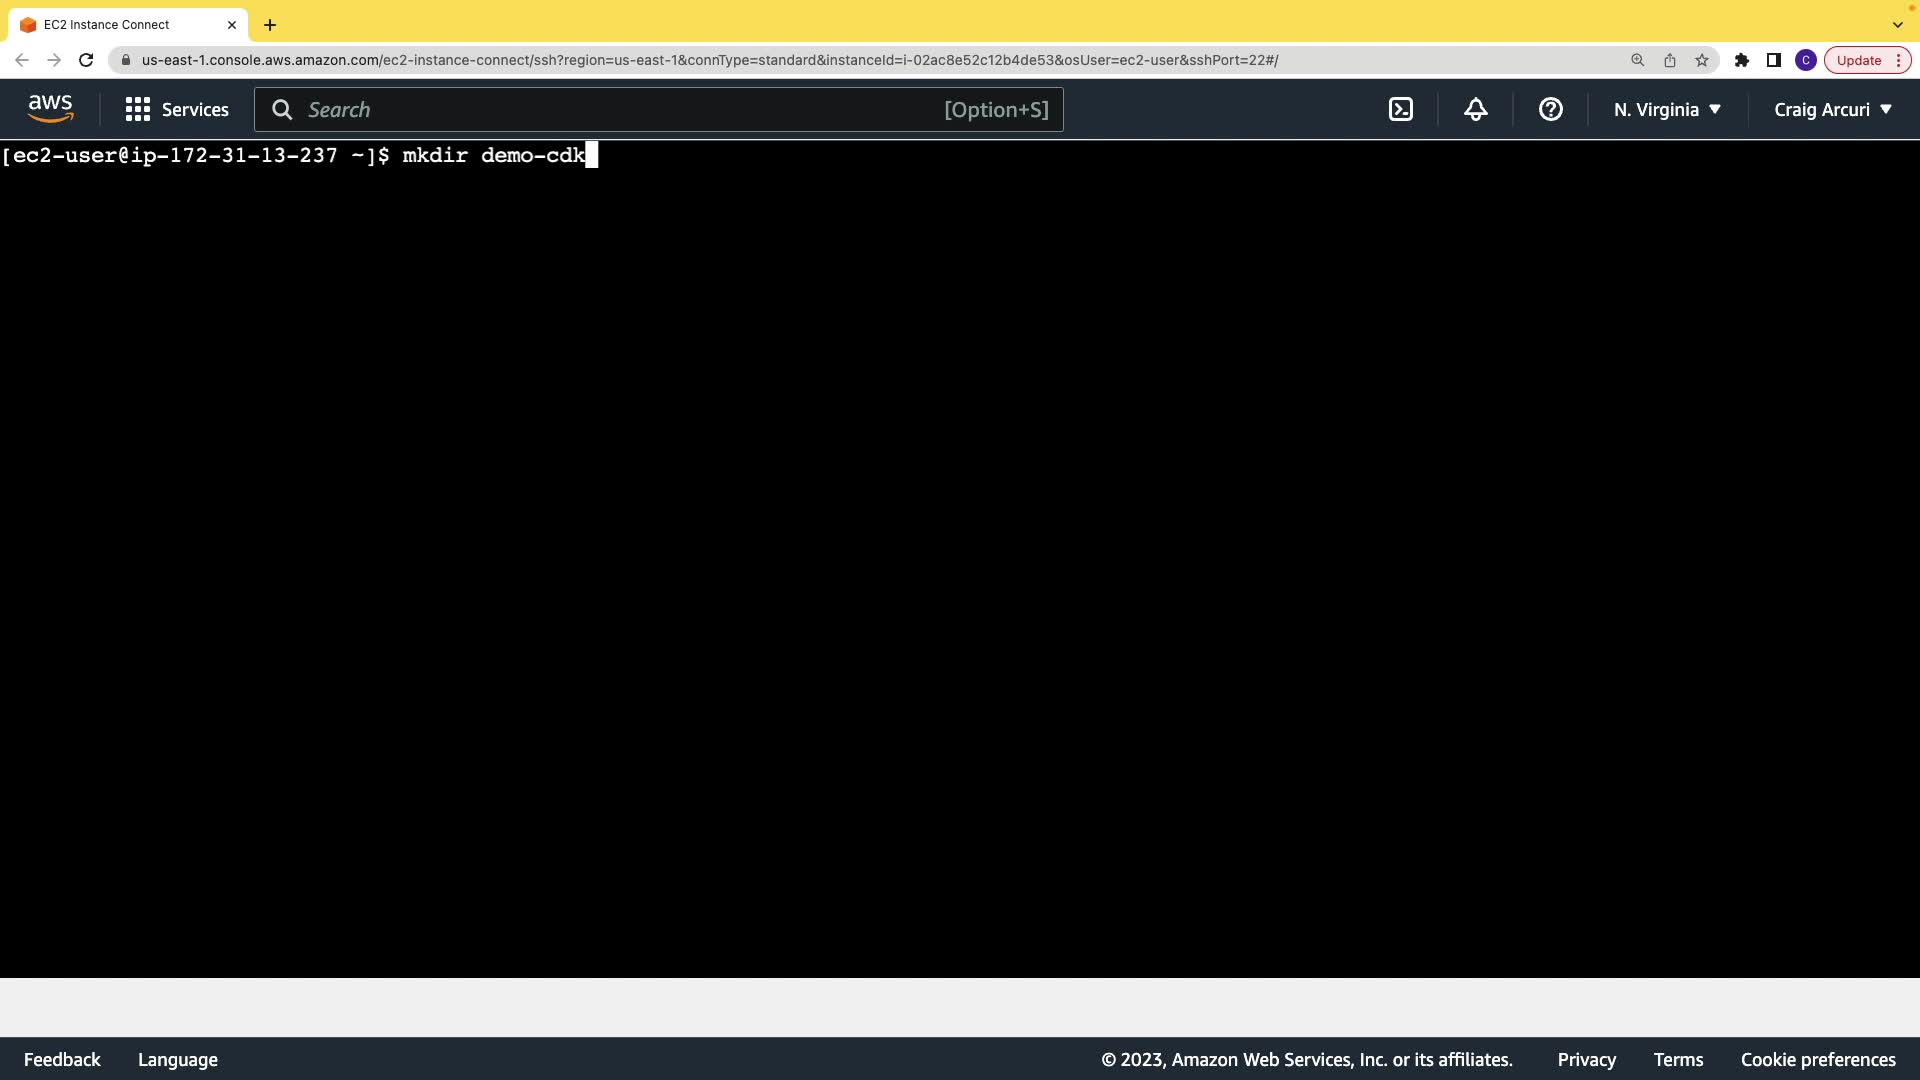Reload the browser page
Screen dimensions: 1920x1080
click(86, 60)
